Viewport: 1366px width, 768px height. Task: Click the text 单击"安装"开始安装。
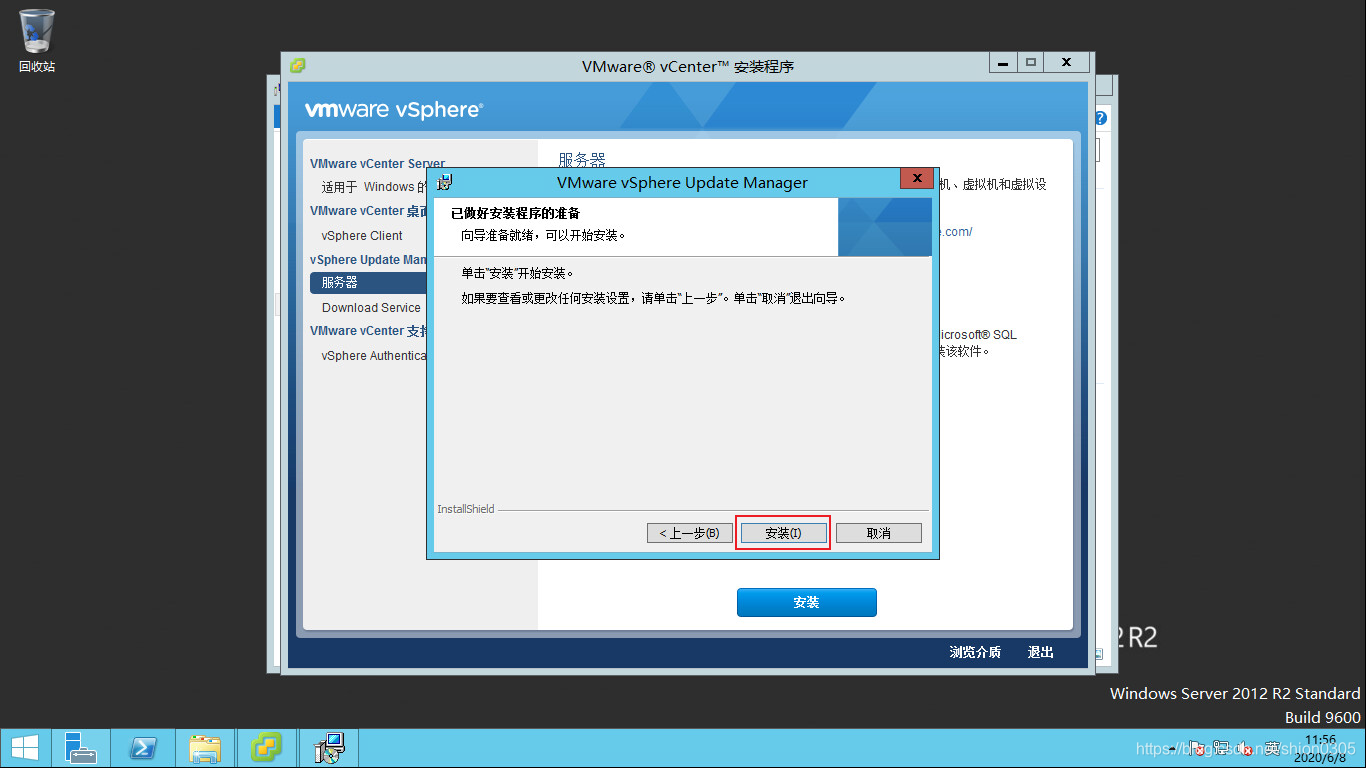click(518, 273)
